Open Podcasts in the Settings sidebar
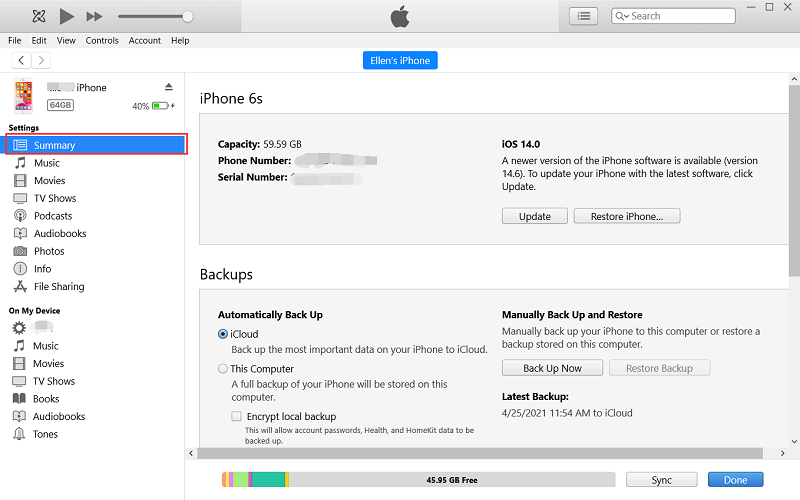 (x=52, y=216)
